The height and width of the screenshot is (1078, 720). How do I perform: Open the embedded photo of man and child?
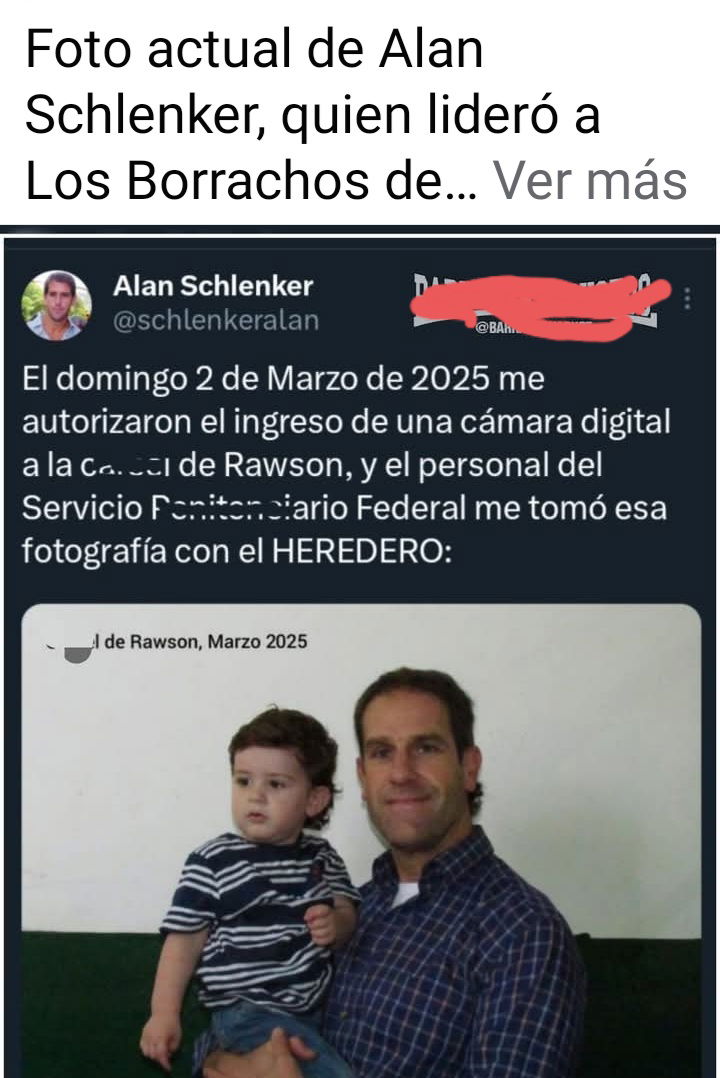pos(361,840)
